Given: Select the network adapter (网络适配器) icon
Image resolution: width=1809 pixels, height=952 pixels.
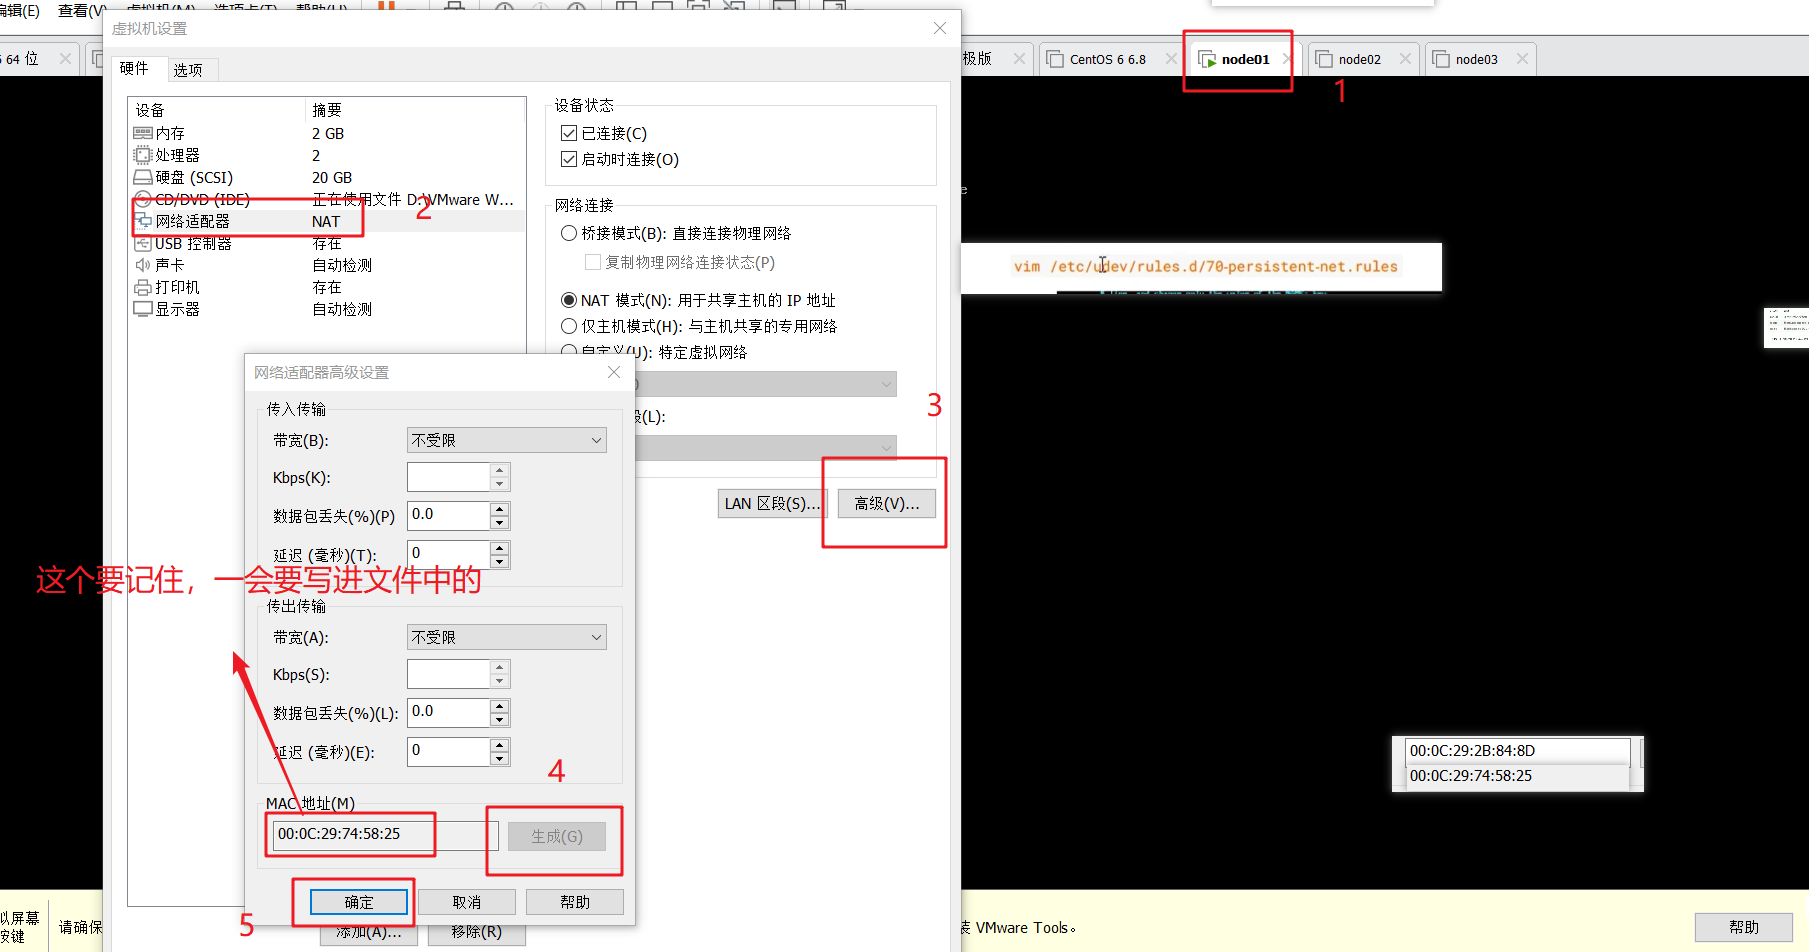Looking at the screenshot, I should coord(143,221).
